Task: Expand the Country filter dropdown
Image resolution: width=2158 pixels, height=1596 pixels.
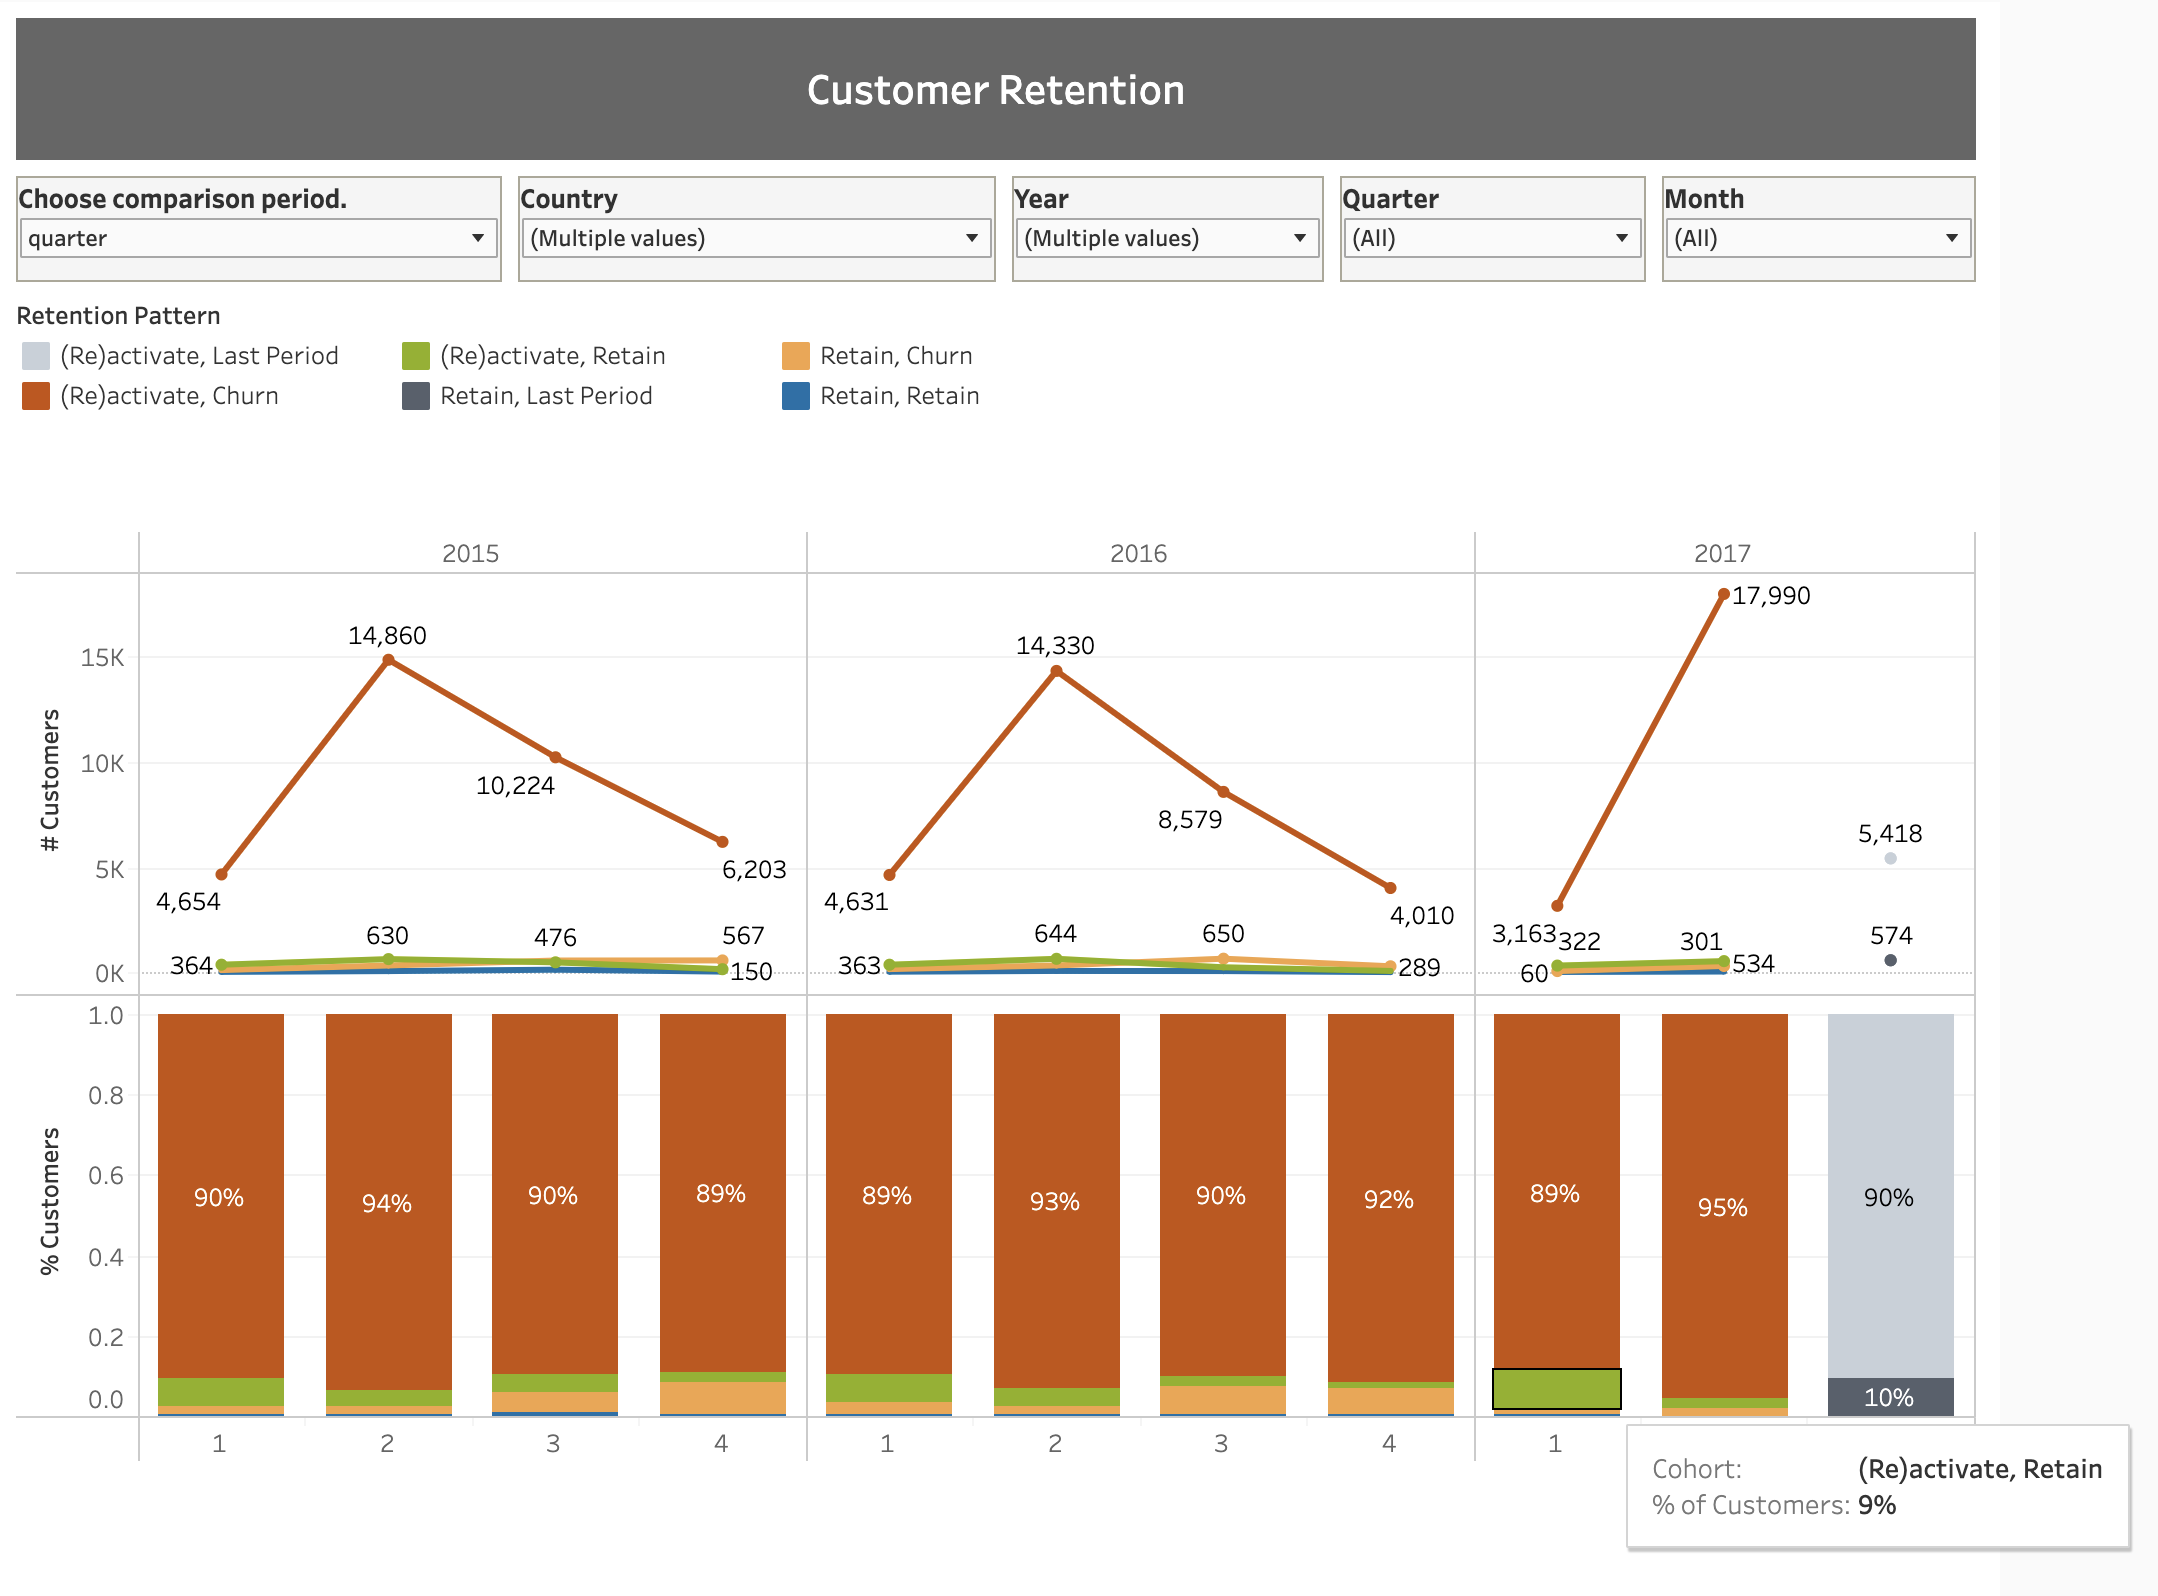Action: click(x=755, y=238)
